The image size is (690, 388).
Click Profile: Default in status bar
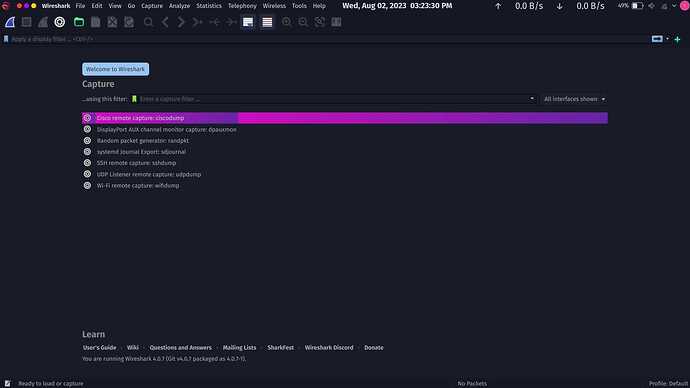(x=668, y=384)
